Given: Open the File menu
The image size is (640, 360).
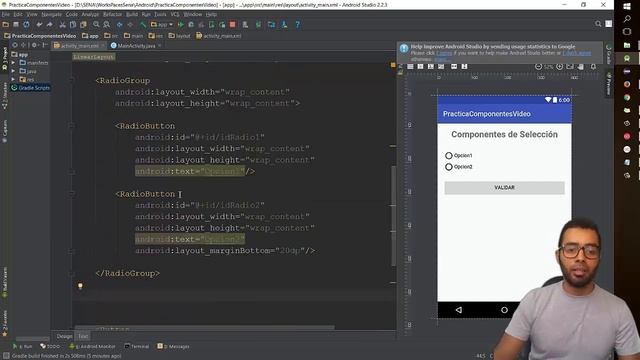Looking at the screenshot, I should [6, 14].
